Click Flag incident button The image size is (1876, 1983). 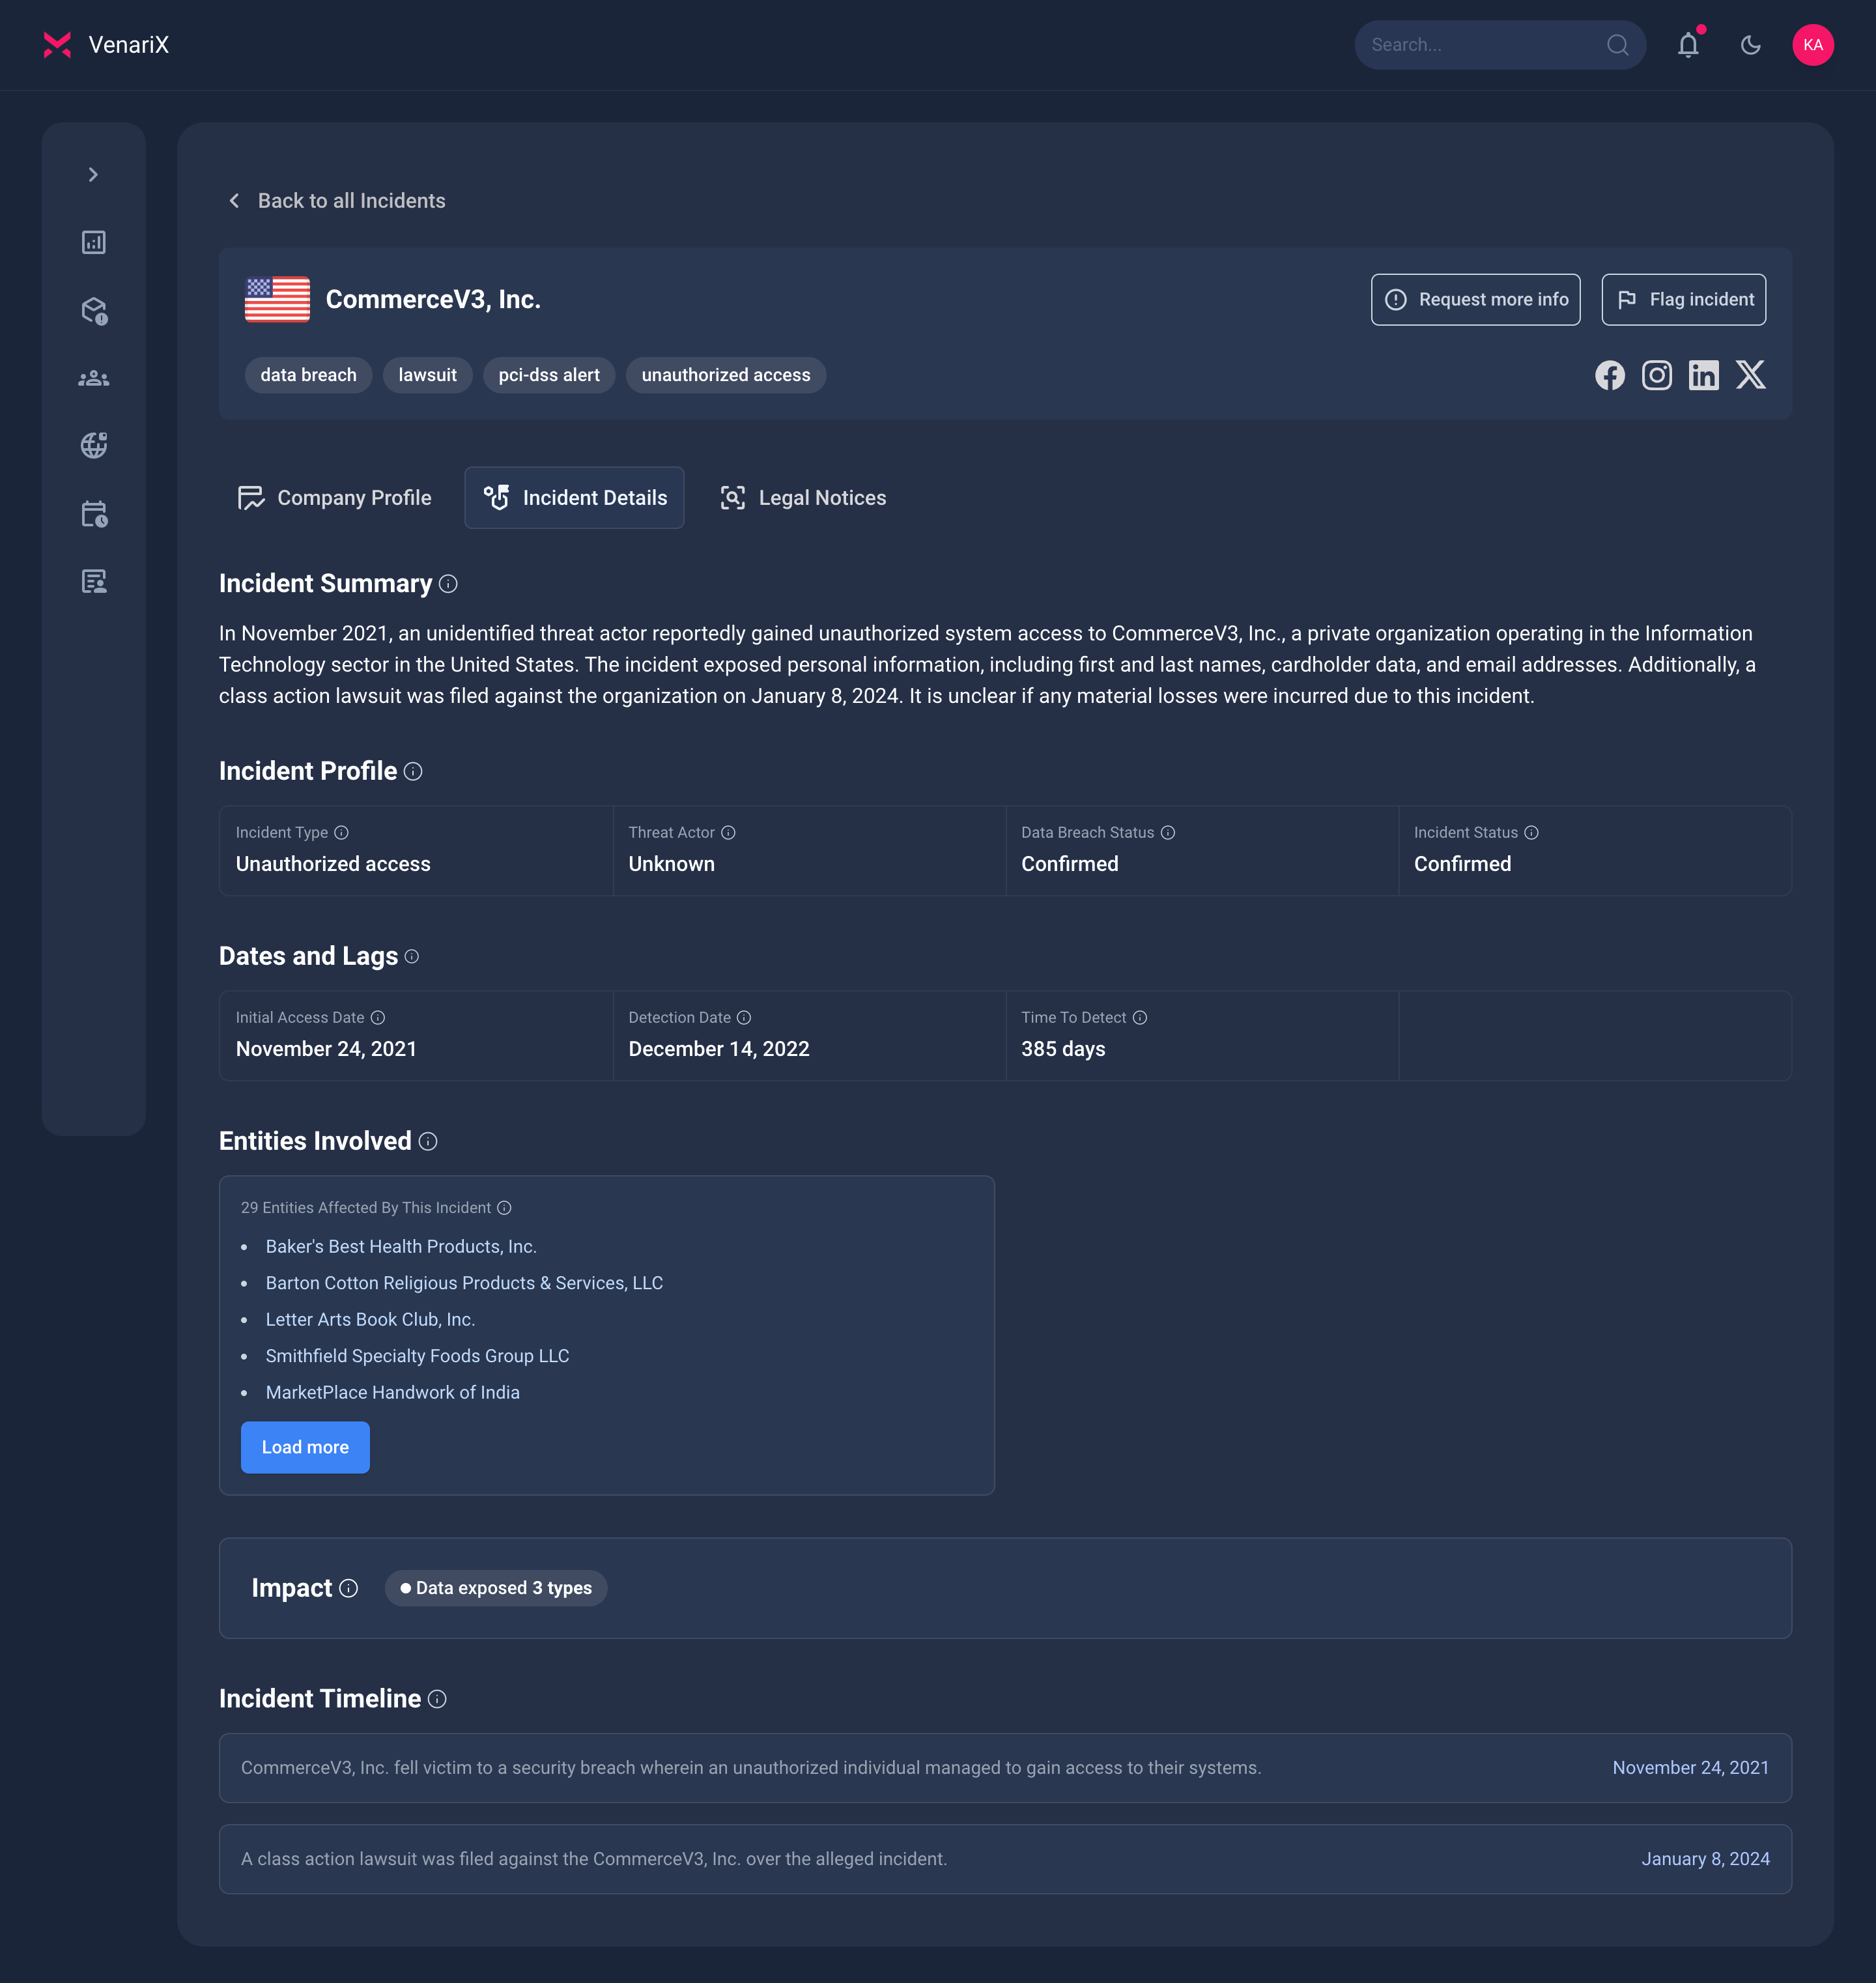click(1683, 299)
